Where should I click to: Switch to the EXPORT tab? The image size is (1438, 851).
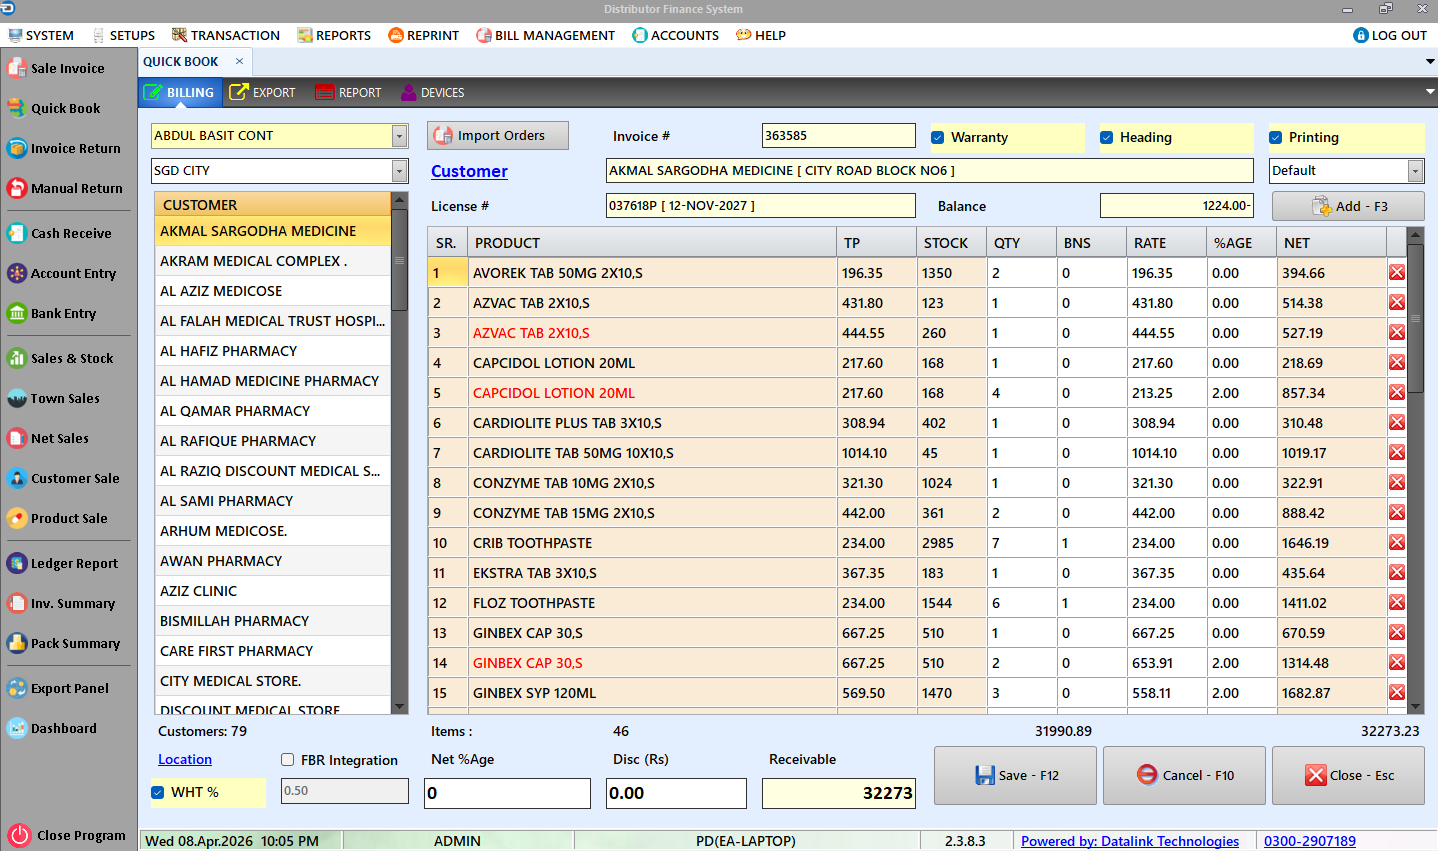(263, 92)
